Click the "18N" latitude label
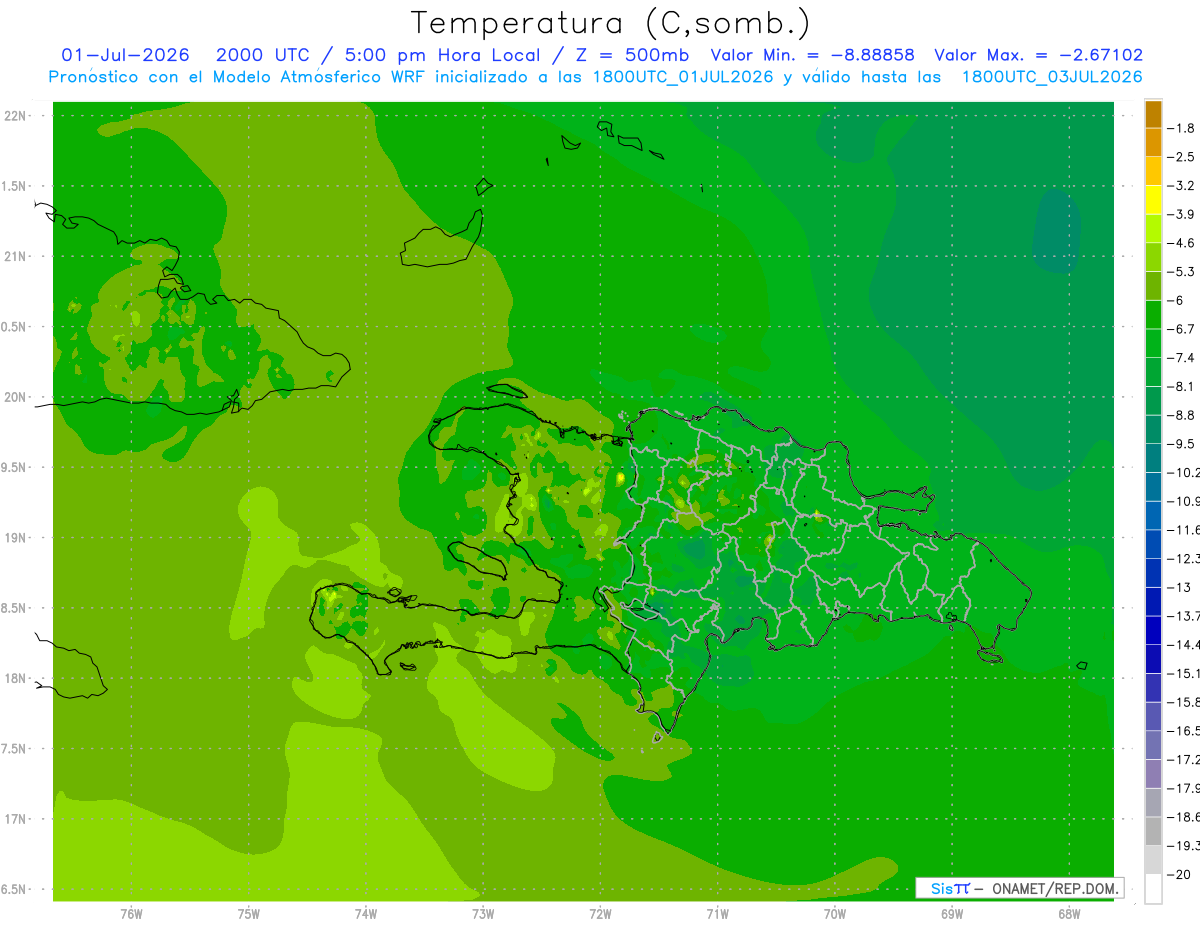 tap(15, 678)
